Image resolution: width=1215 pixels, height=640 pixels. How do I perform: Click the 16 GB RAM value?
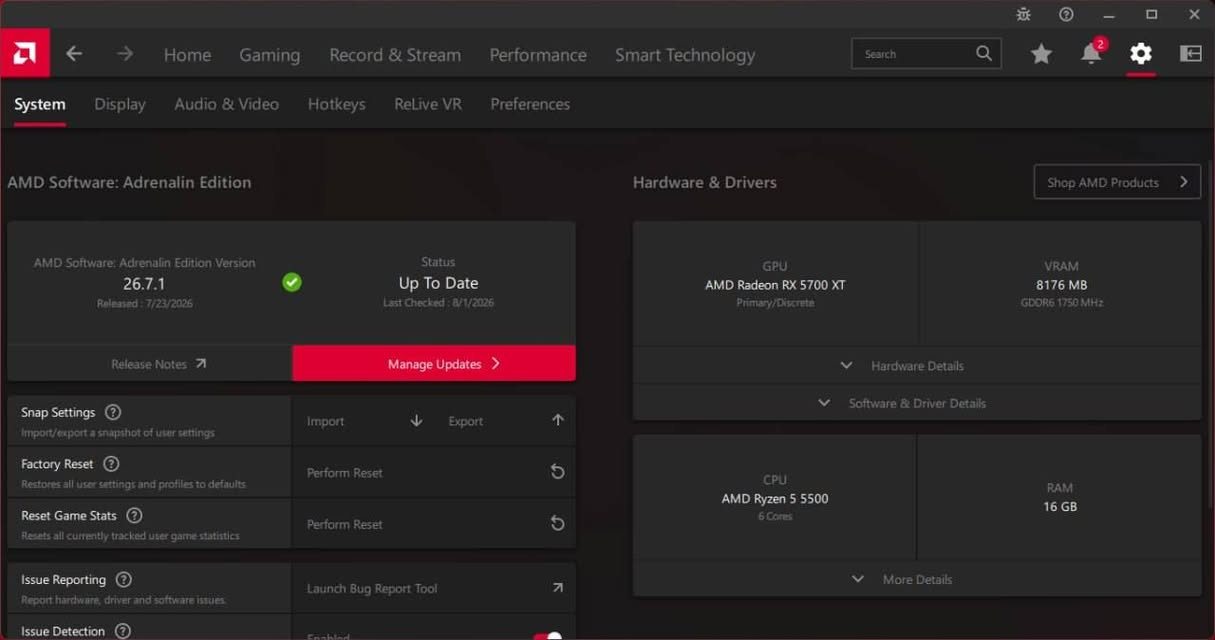pos(1060,506)
